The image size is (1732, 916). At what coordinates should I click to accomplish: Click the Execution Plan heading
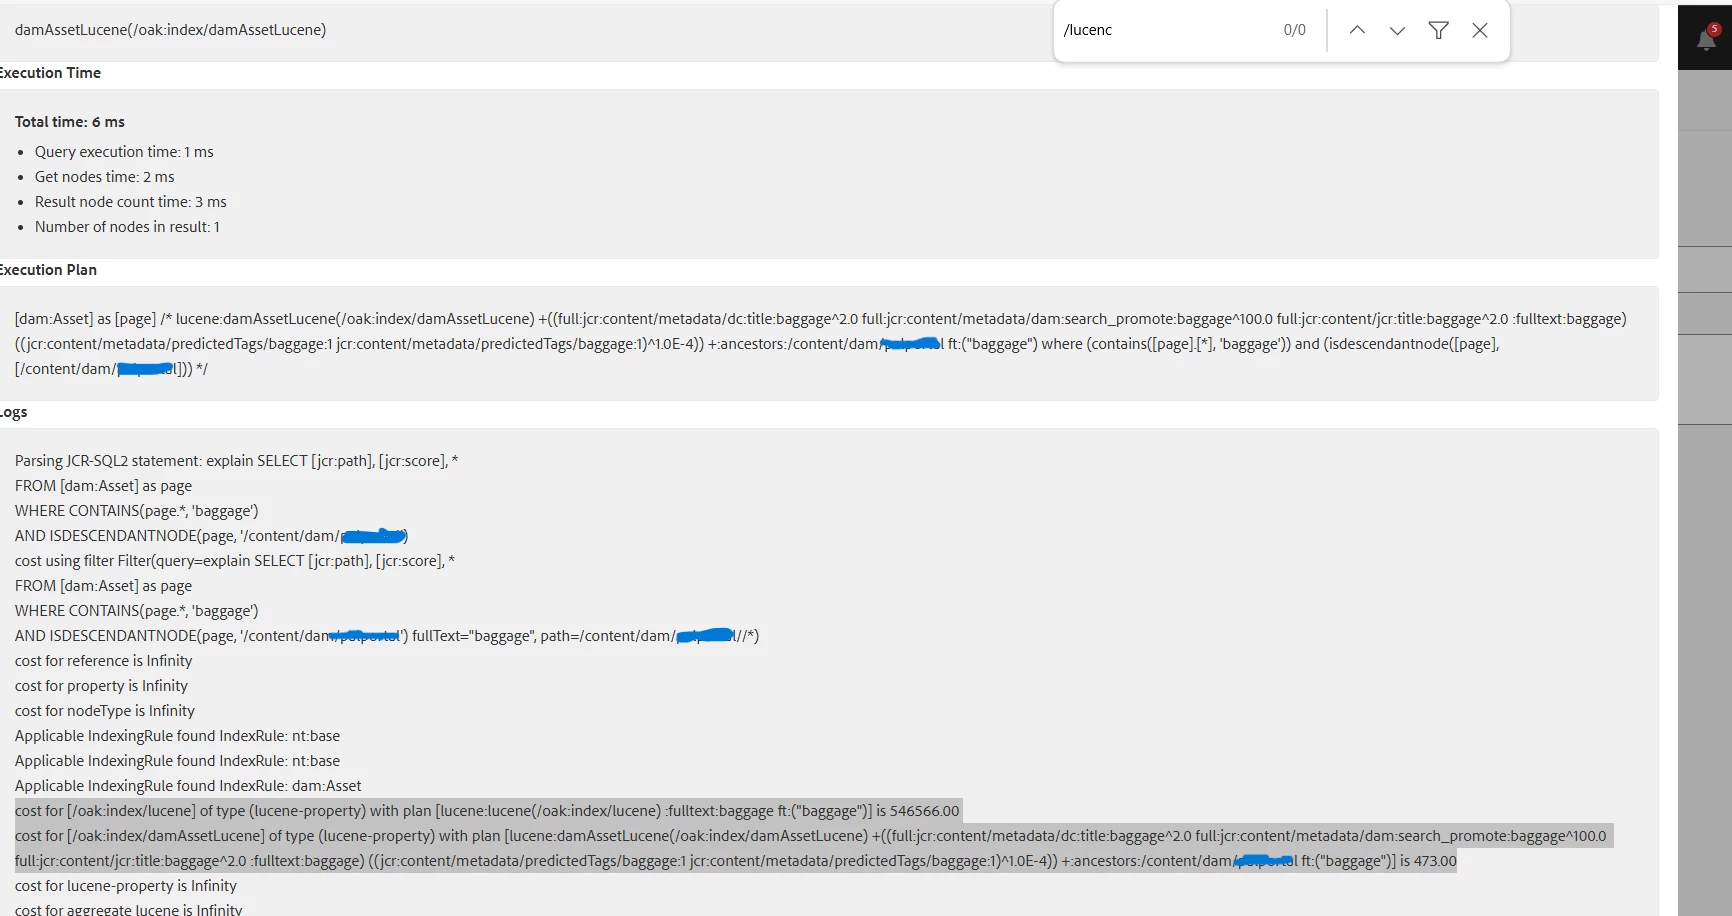[x=48, y=270]
